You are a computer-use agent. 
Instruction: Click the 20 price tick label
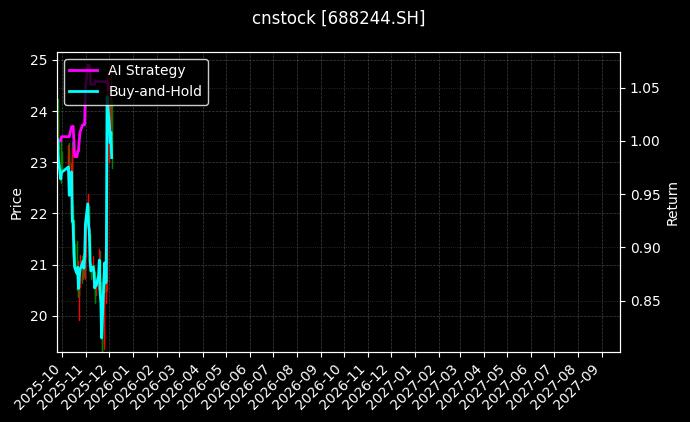coord(39,316)
